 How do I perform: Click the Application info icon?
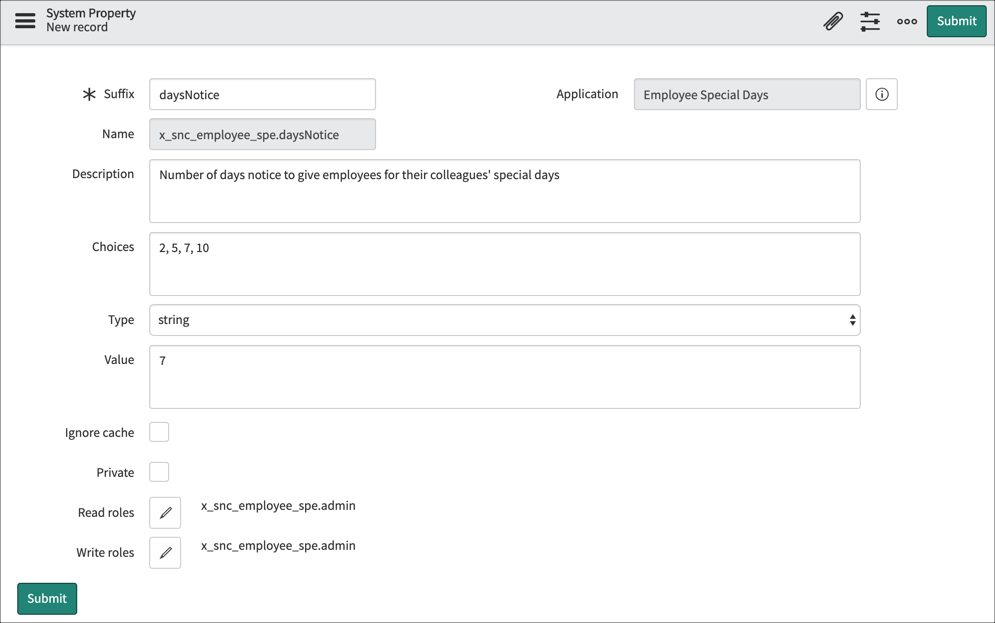[x=881, y=95]
